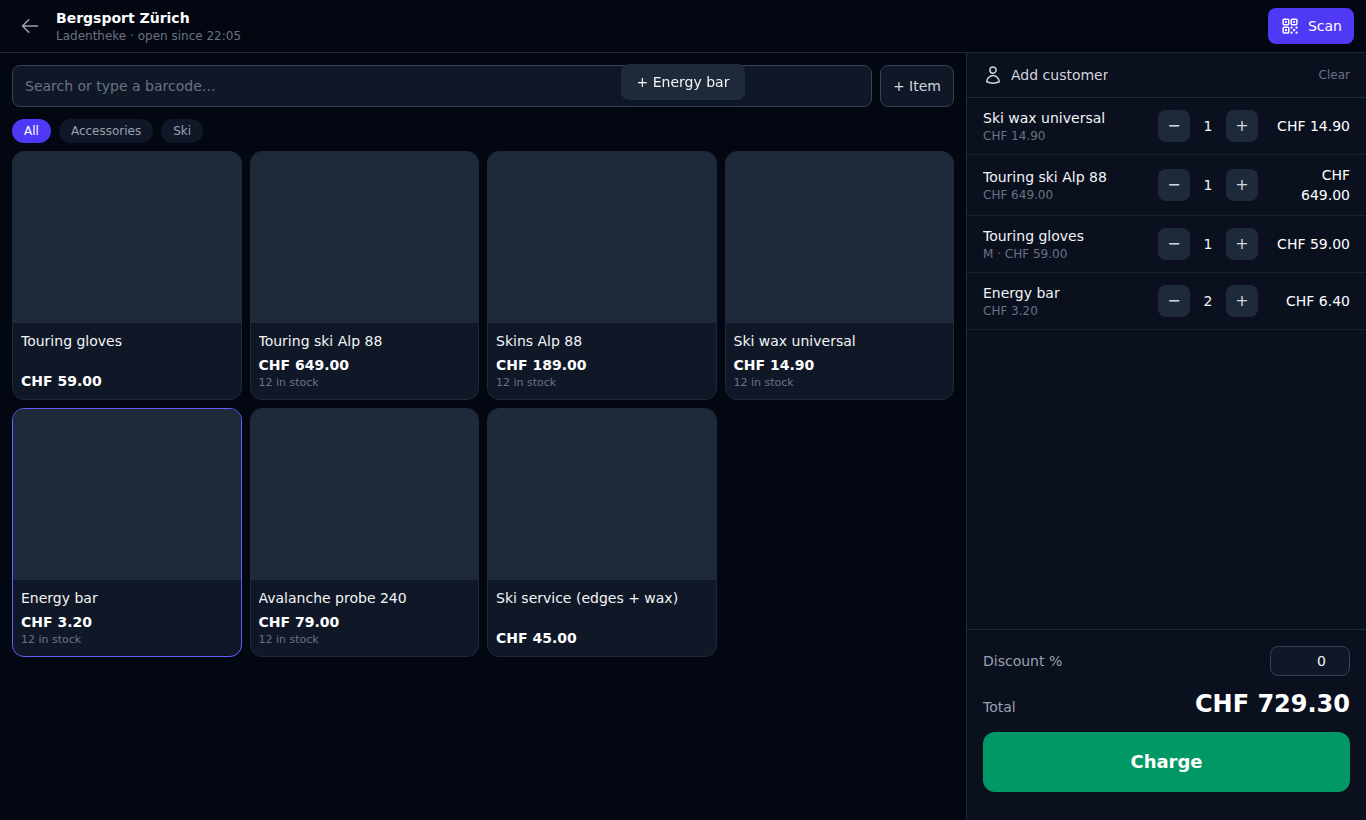The width and height of the screenshot is (1366, 820).
Task: Increase Ski wax universal quantity
Action: [1242, 126]
